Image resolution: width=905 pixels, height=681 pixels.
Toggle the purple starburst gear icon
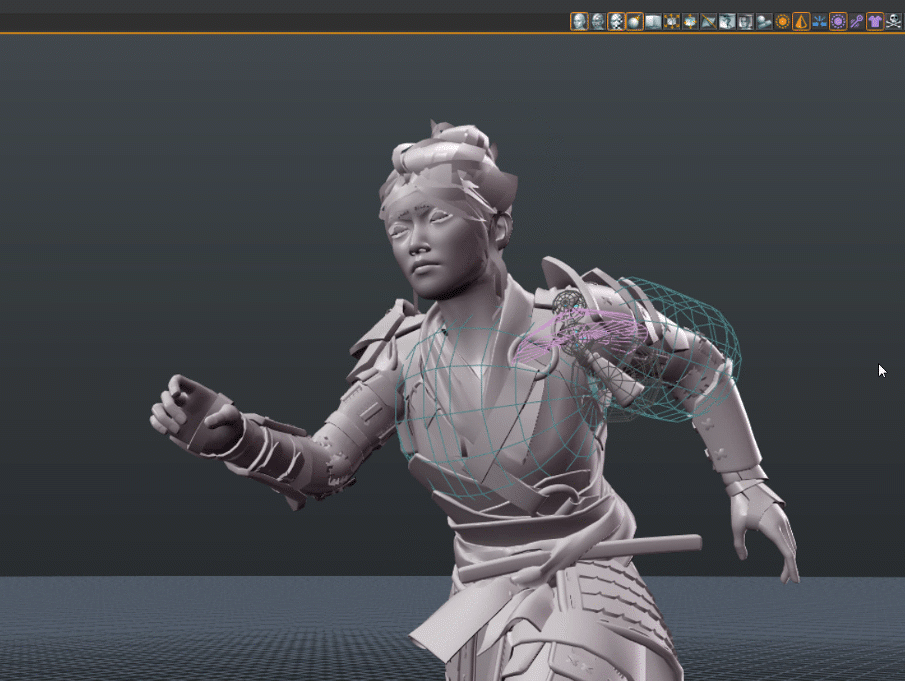(838, 20)
